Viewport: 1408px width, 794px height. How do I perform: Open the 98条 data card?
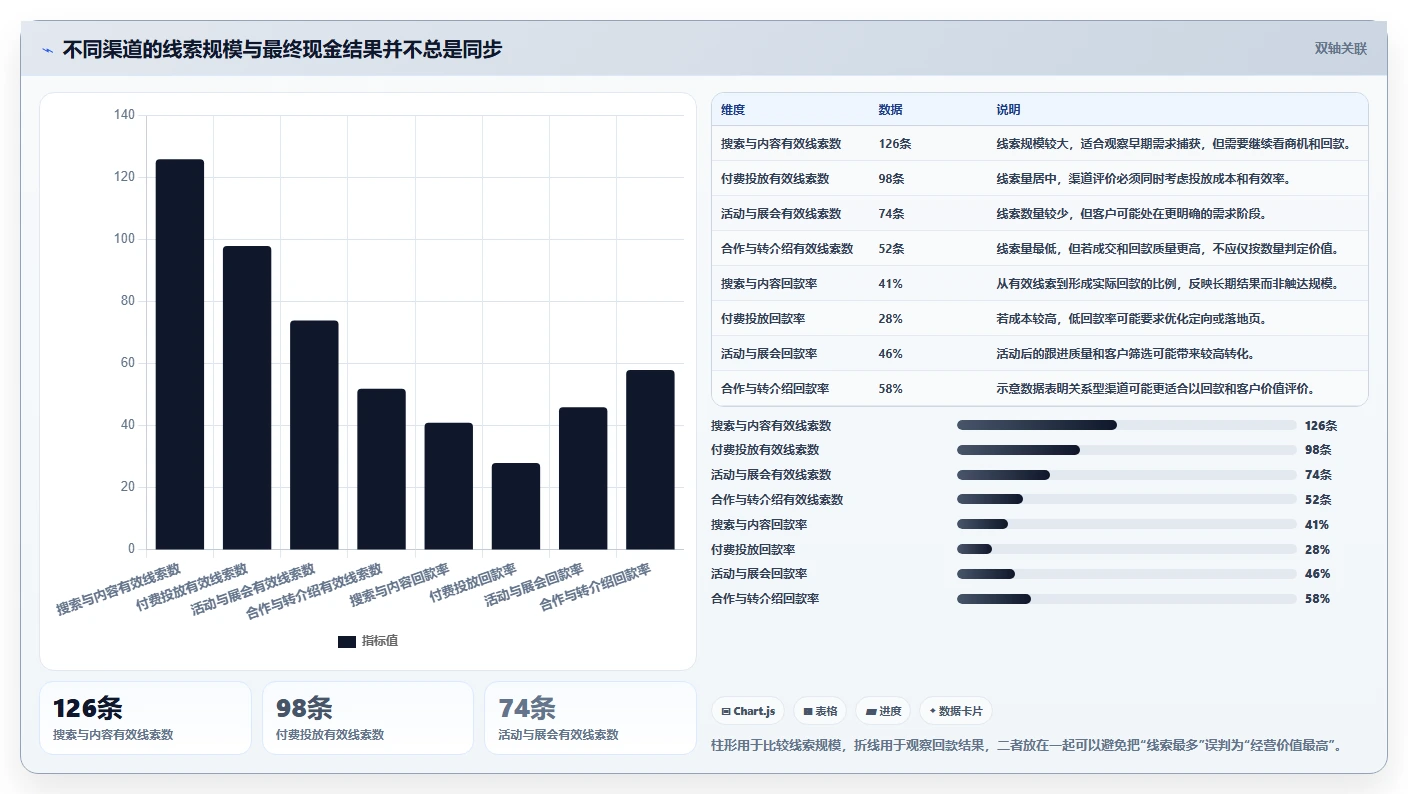coord(368,718)
